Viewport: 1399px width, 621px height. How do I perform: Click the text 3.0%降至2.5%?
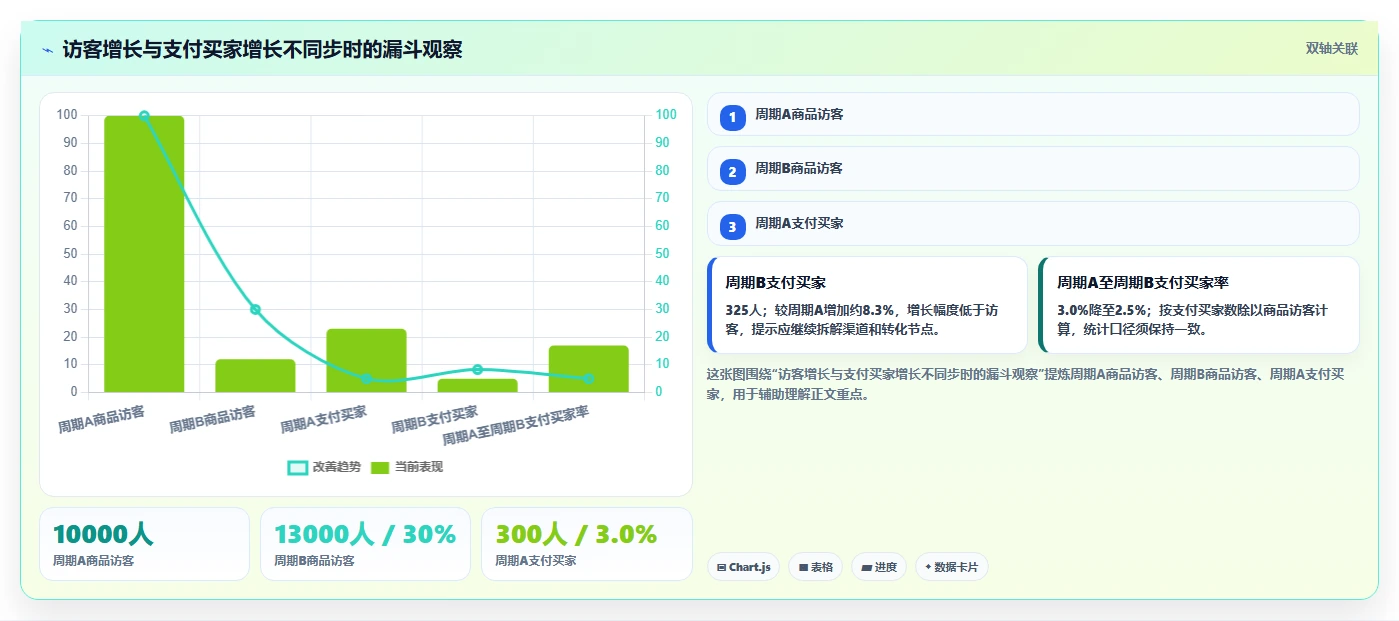coord(1104,310)
